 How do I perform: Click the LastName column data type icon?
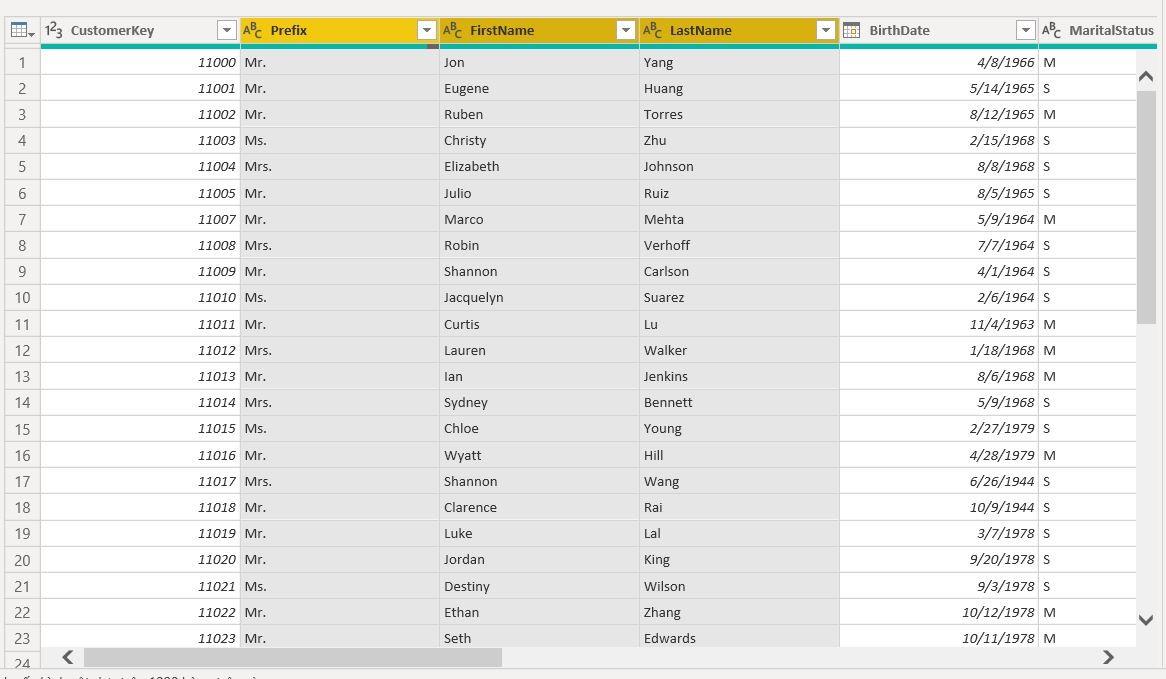coord(652,31)
